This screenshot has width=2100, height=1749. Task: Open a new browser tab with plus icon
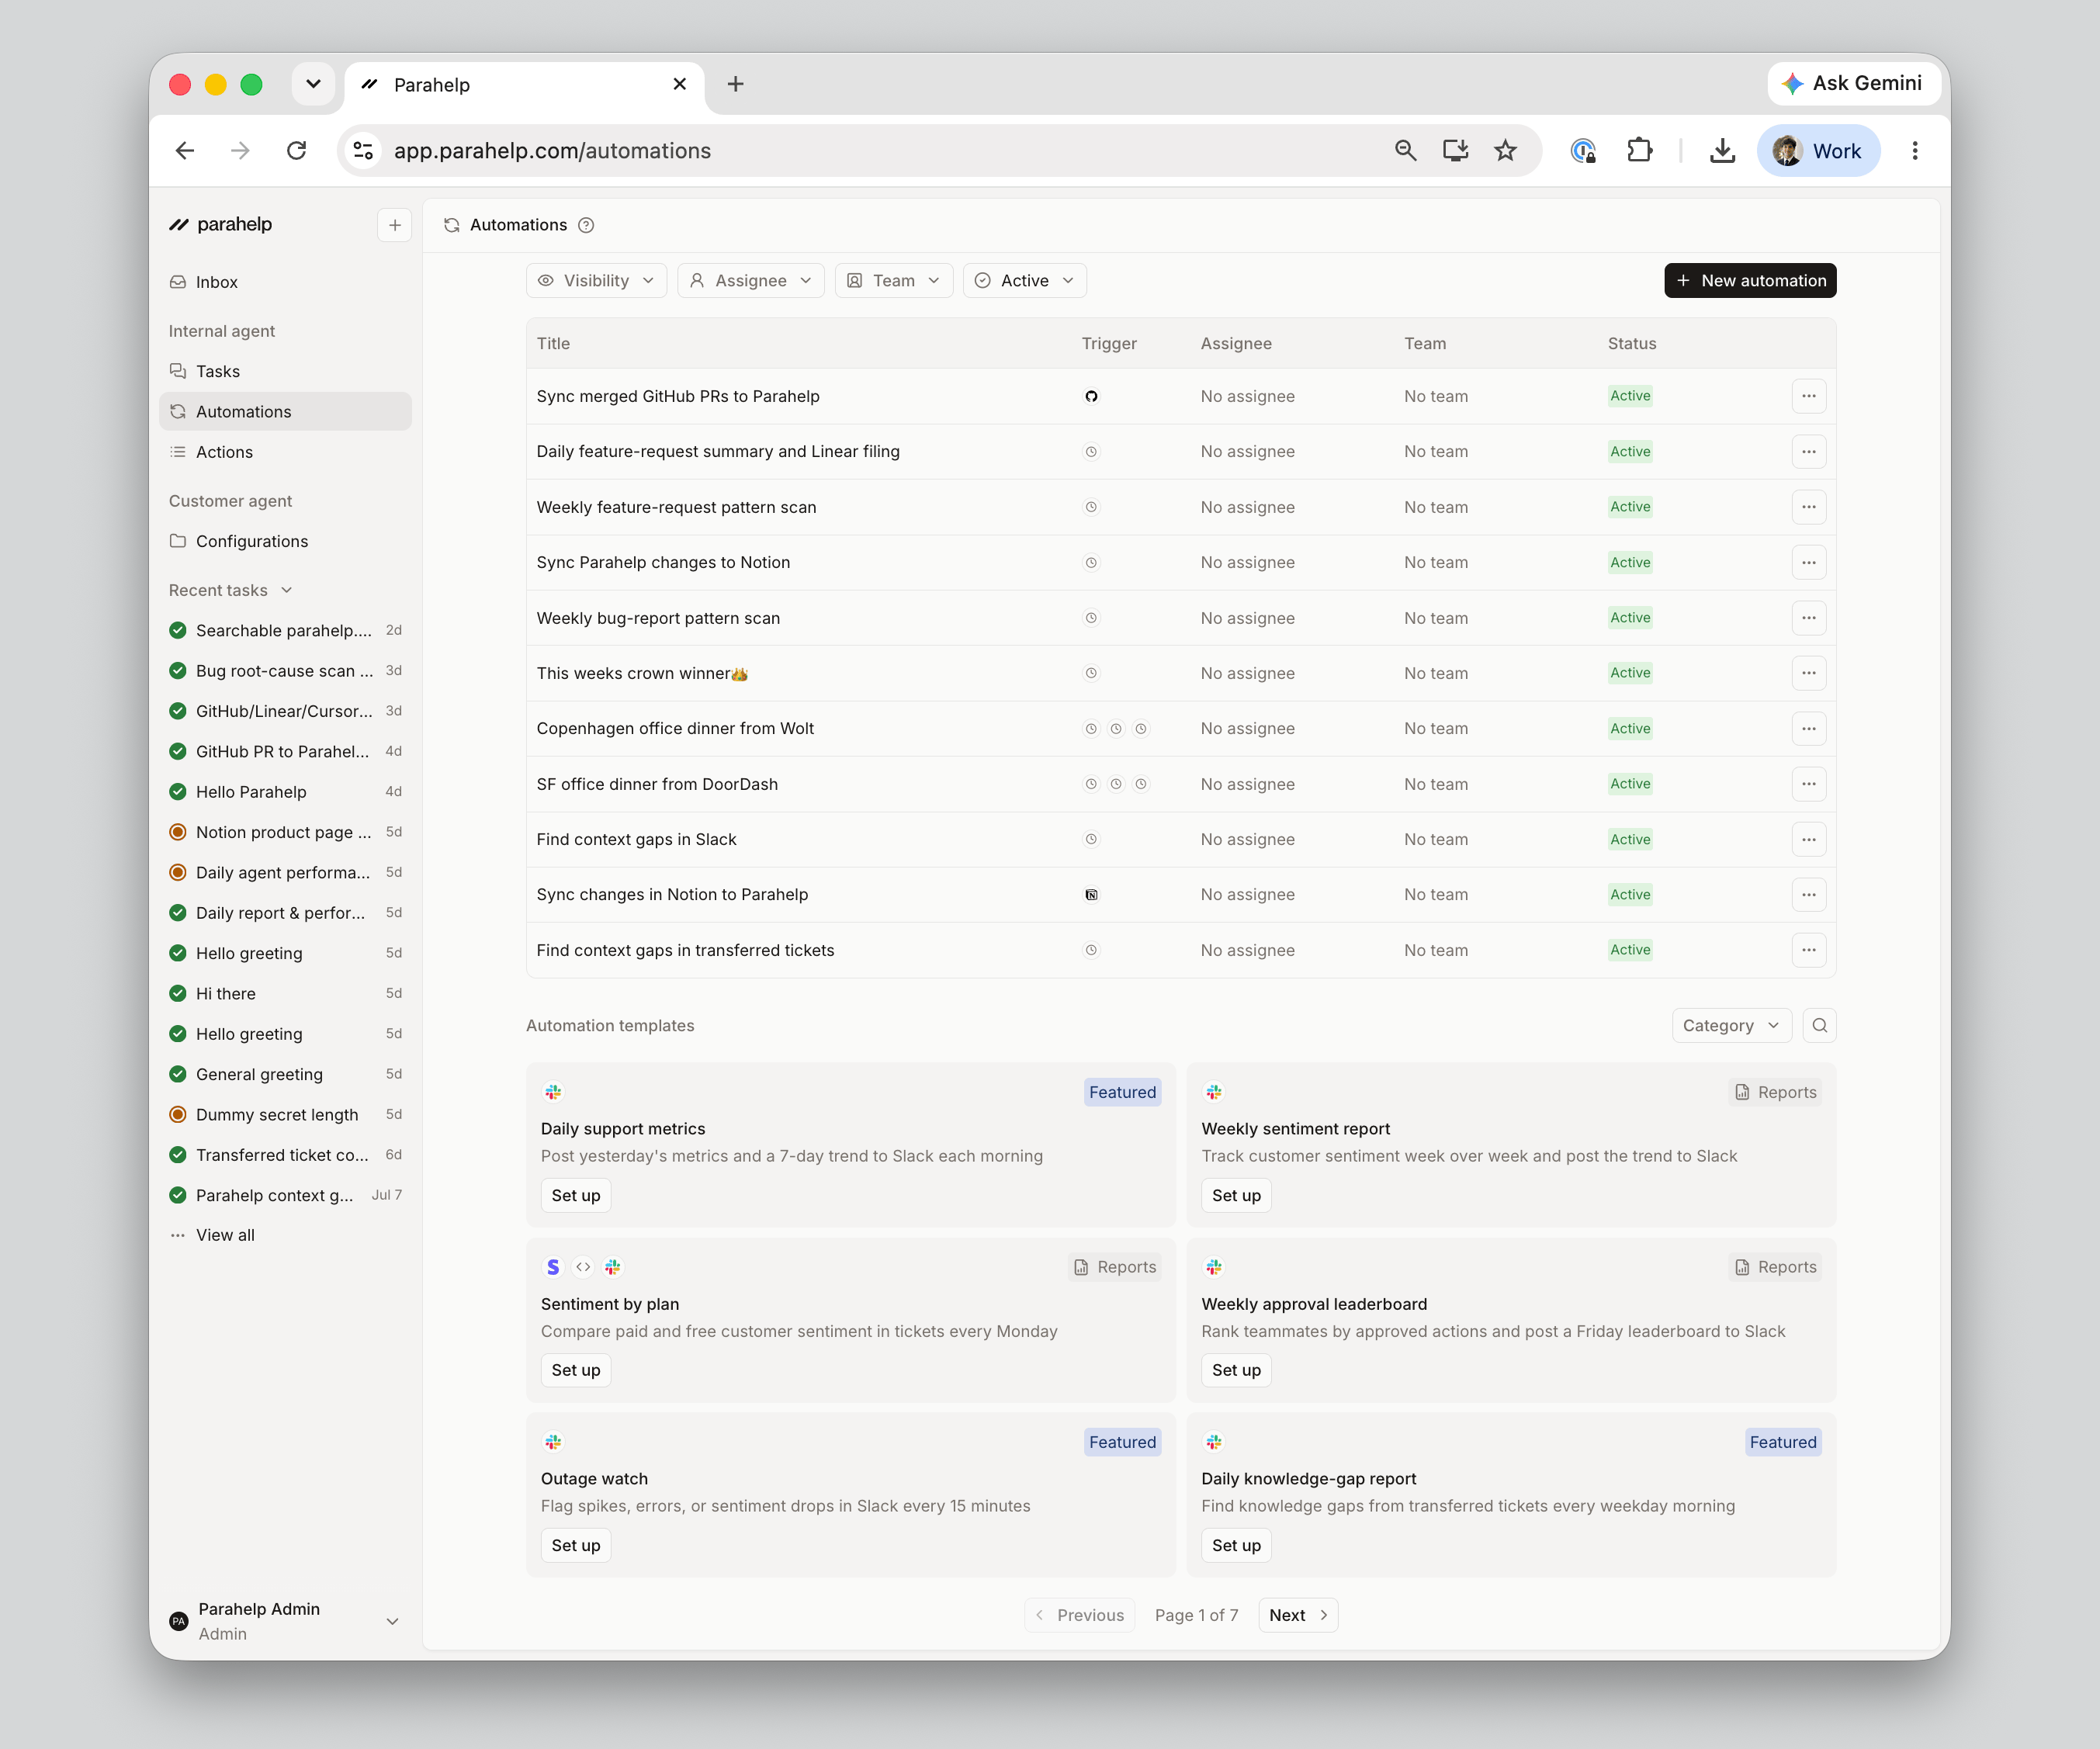735,84
